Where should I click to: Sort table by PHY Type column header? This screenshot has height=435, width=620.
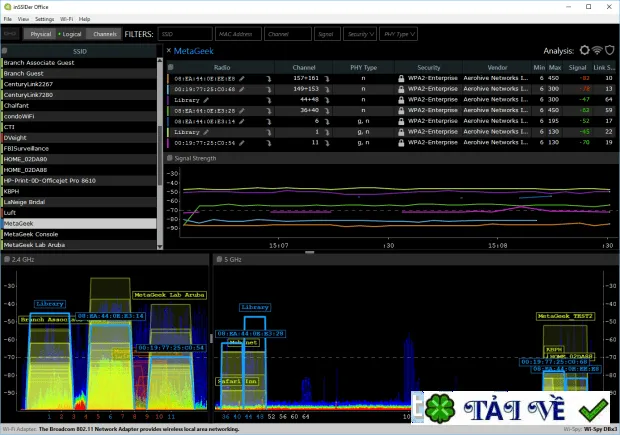pyautogui.click(x=363, y=68)
